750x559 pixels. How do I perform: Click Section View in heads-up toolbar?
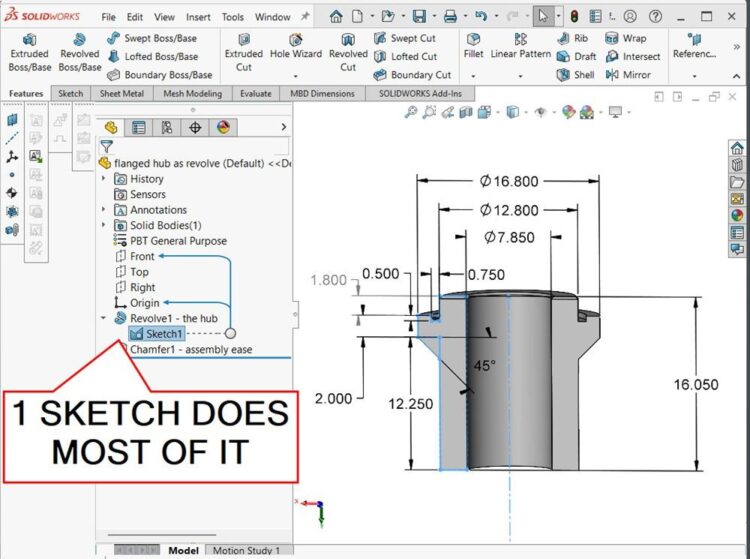pyautogui.click(x=466, y=112)
